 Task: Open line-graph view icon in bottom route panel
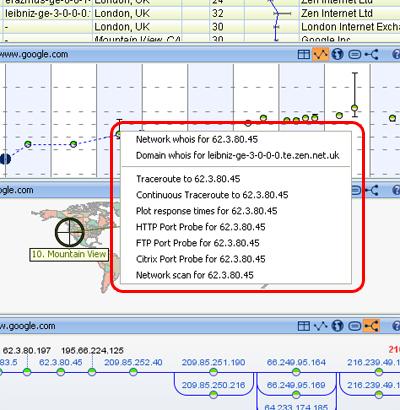[321, 326]
